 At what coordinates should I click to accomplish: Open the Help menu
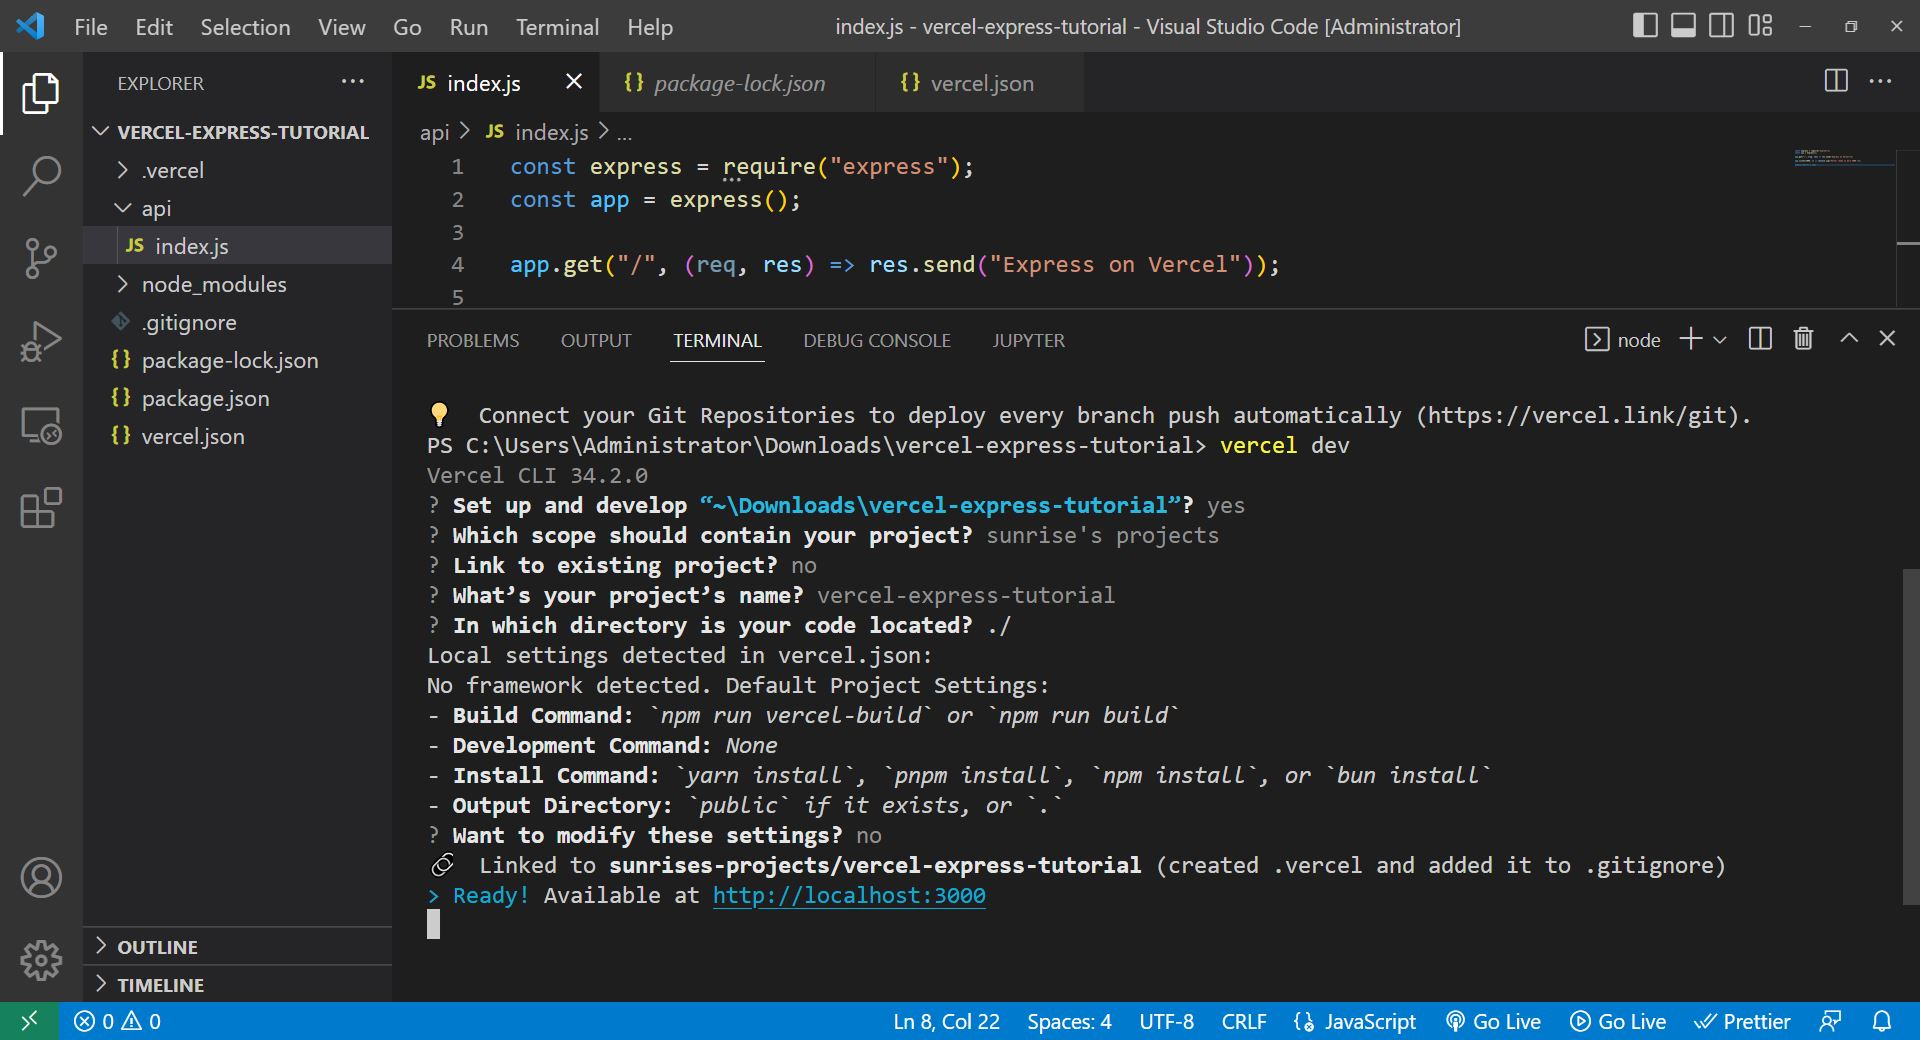pyautogui.click(x=650, y=27)
